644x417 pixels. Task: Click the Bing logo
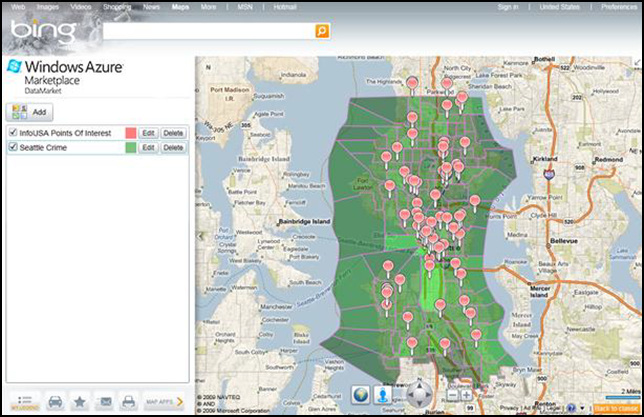[44, 31]
